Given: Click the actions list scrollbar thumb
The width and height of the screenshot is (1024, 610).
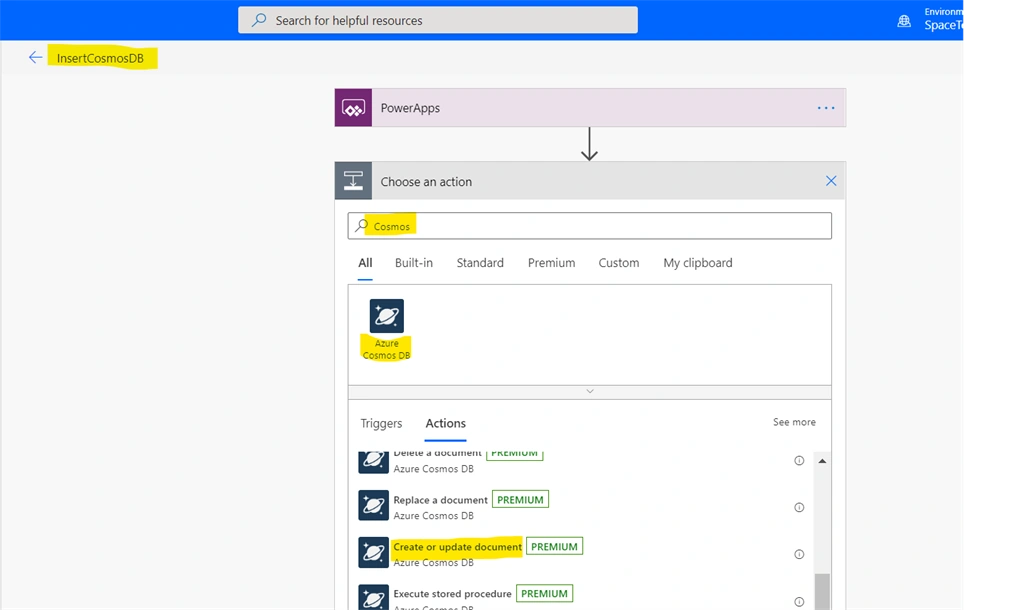Looking at the screenshot, I should (822, 592).
